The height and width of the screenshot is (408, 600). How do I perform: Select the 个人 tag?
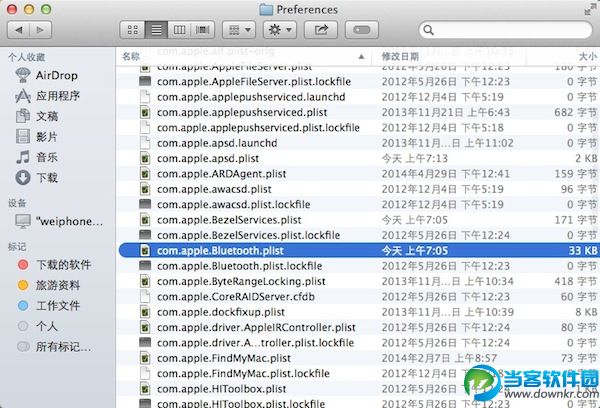click(x=38, y=326)
